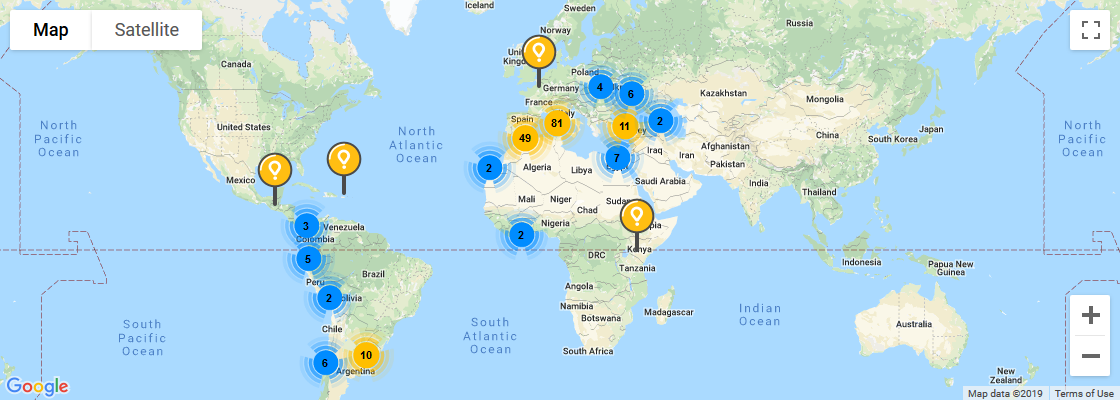Select the Map view tab
1120x400 pixels.
click(51, 30)
